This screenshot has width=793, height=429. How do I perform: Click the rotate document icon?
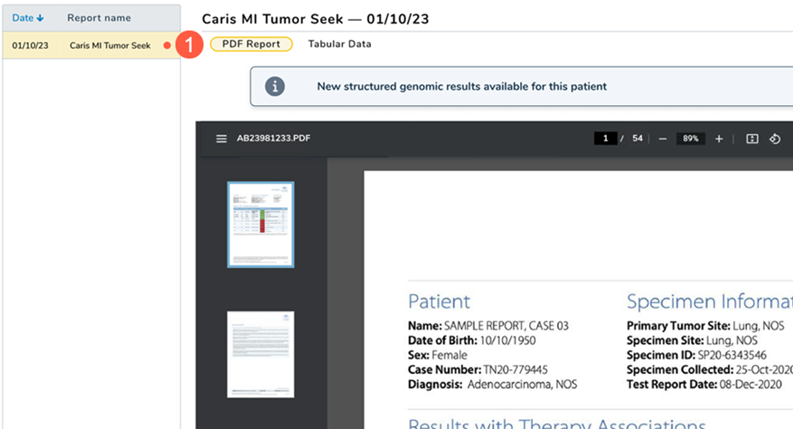[775, 138]
